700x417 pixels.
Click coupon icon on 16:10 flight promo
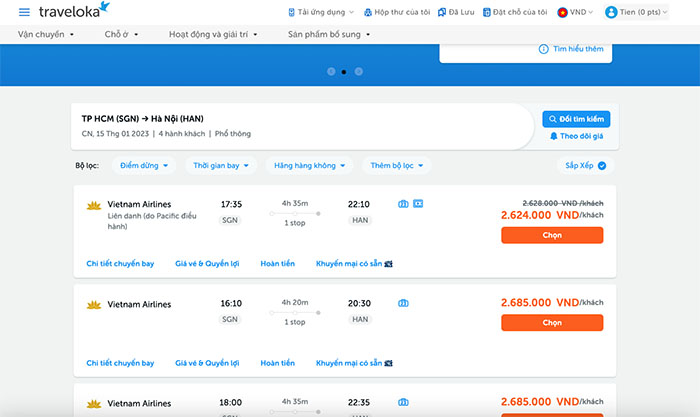point(388,363)
